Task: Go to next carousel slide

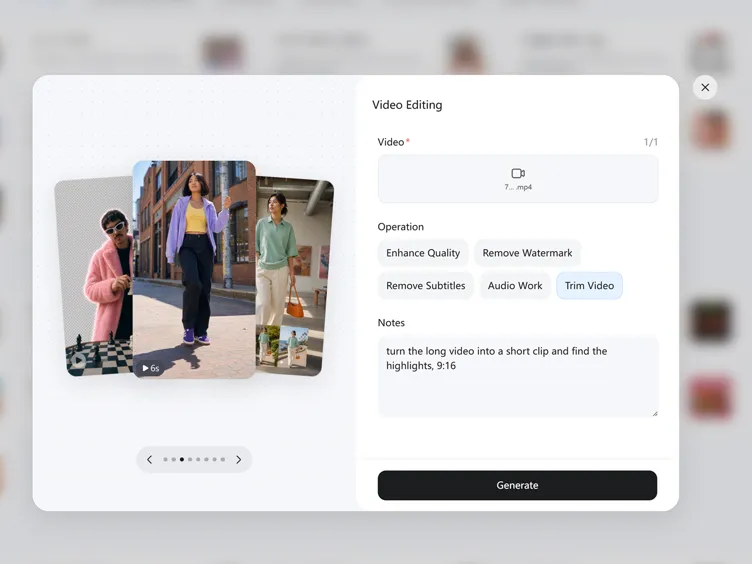Action: (238, 459)
